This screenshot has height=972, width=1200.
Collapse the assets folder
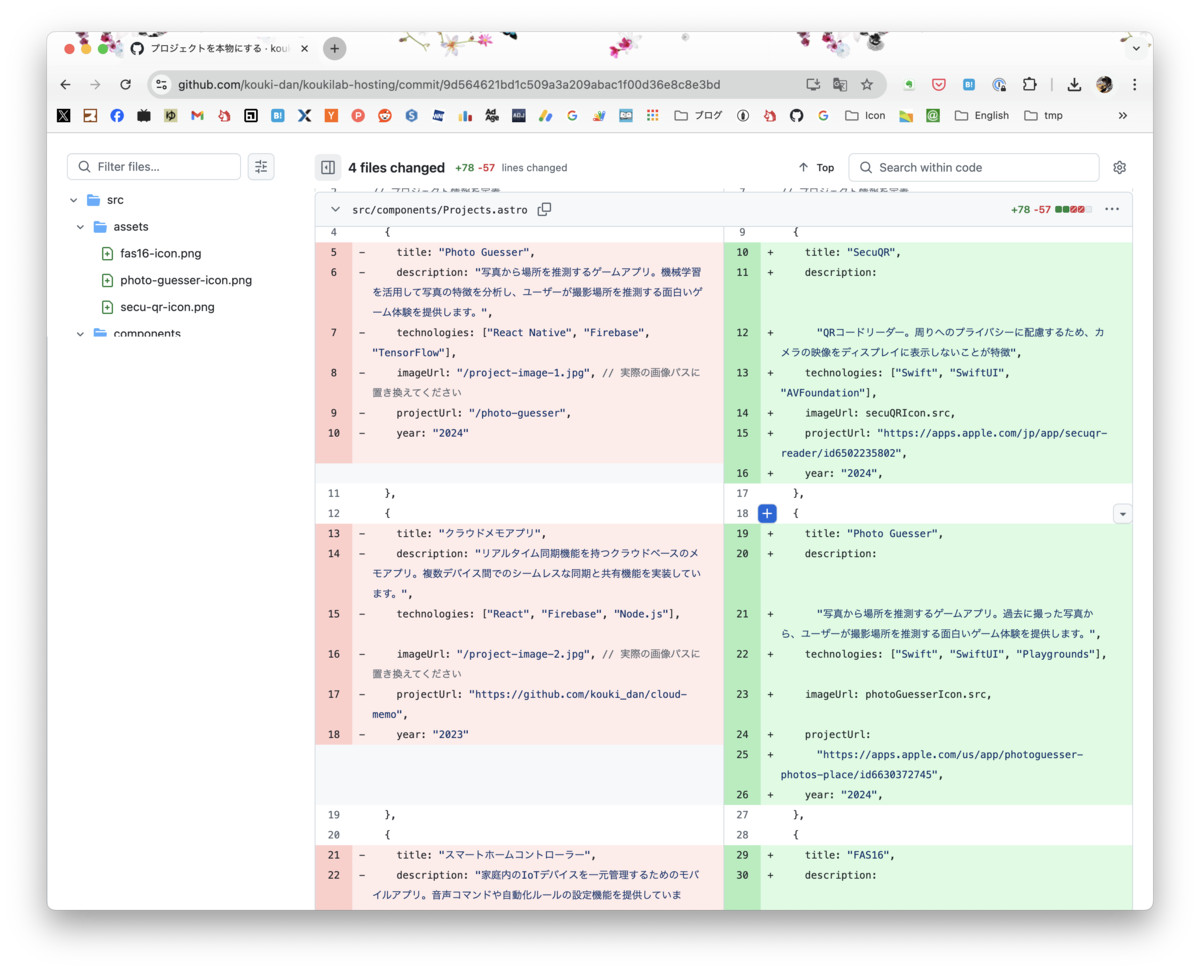coord(81,227)
